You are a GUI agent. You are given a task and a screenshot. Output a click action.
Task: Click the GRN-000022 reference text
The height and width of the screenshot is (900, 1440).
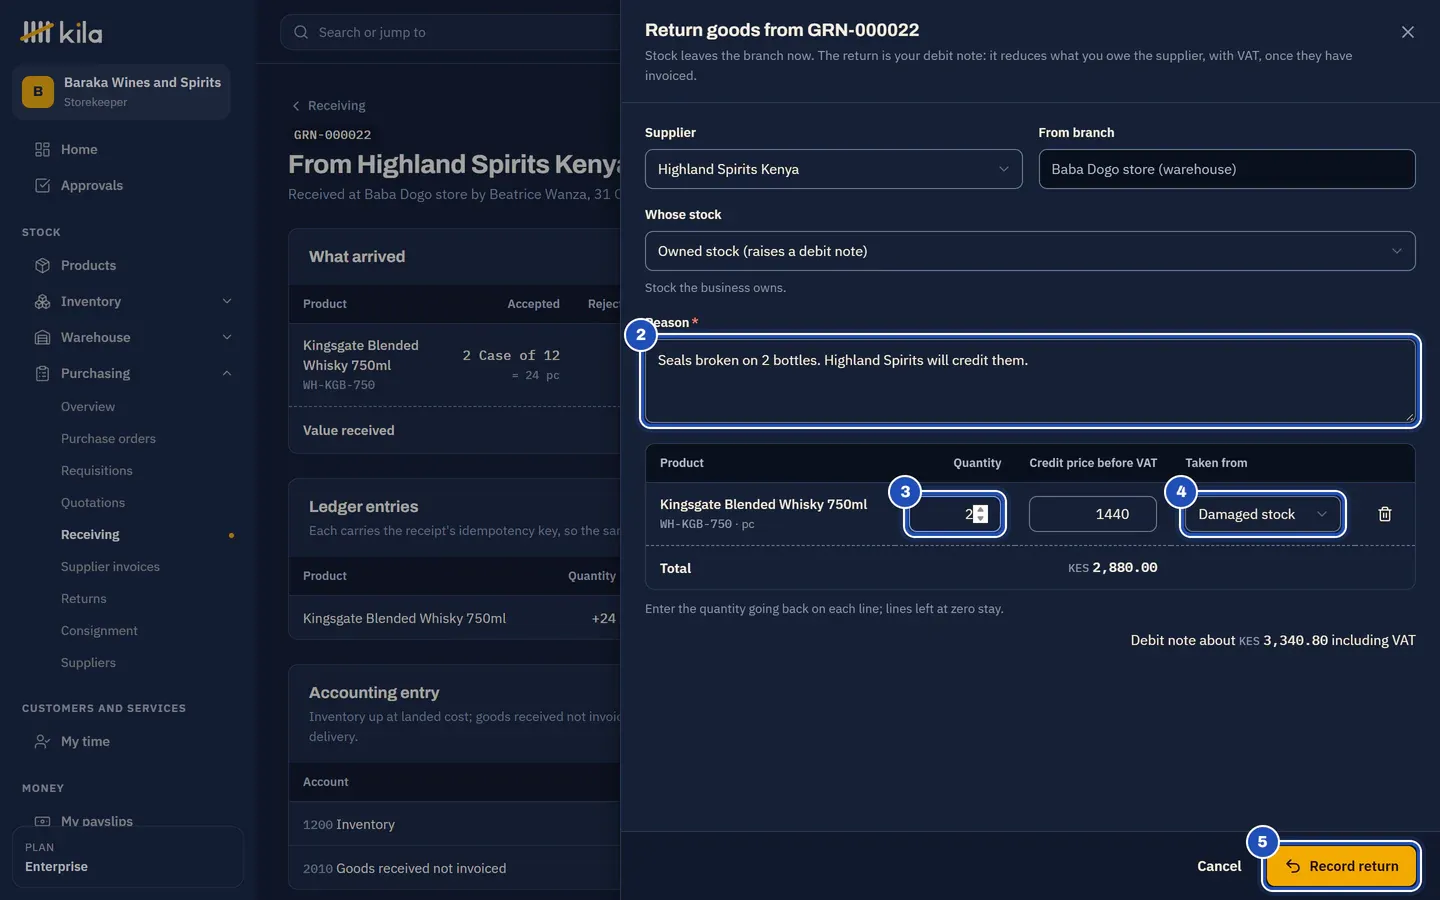332,135
